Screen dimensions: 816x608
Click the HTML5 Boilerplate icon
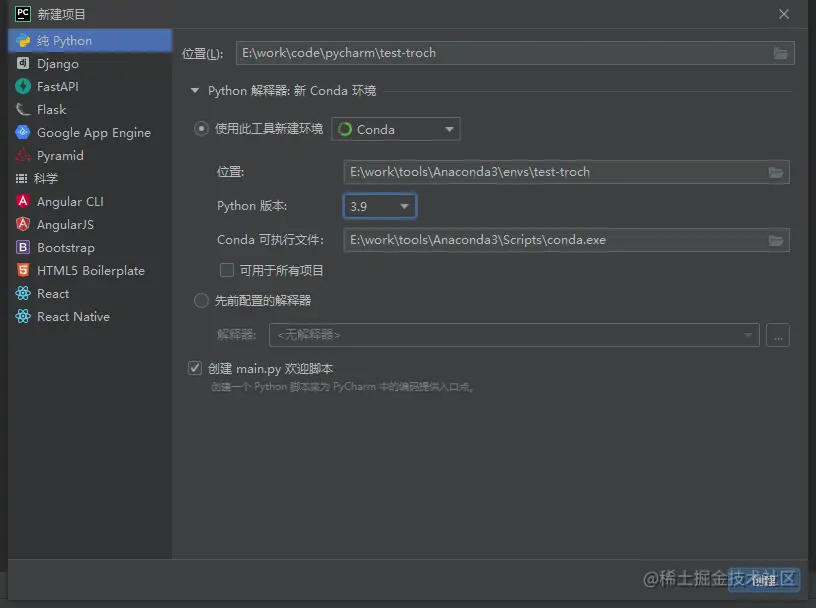pos(23,270)
